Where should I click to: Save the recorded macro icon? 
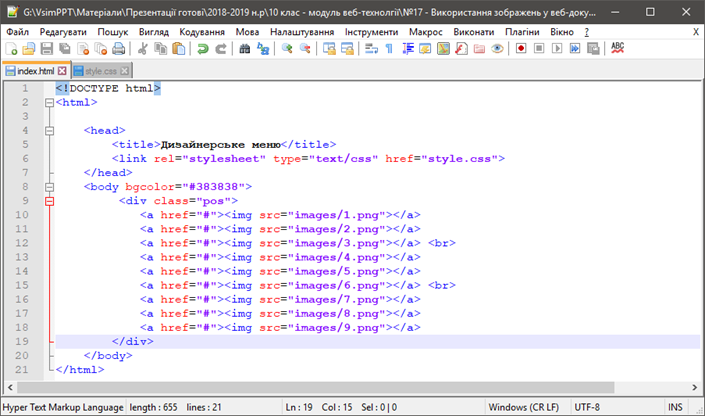coord(593,49)
